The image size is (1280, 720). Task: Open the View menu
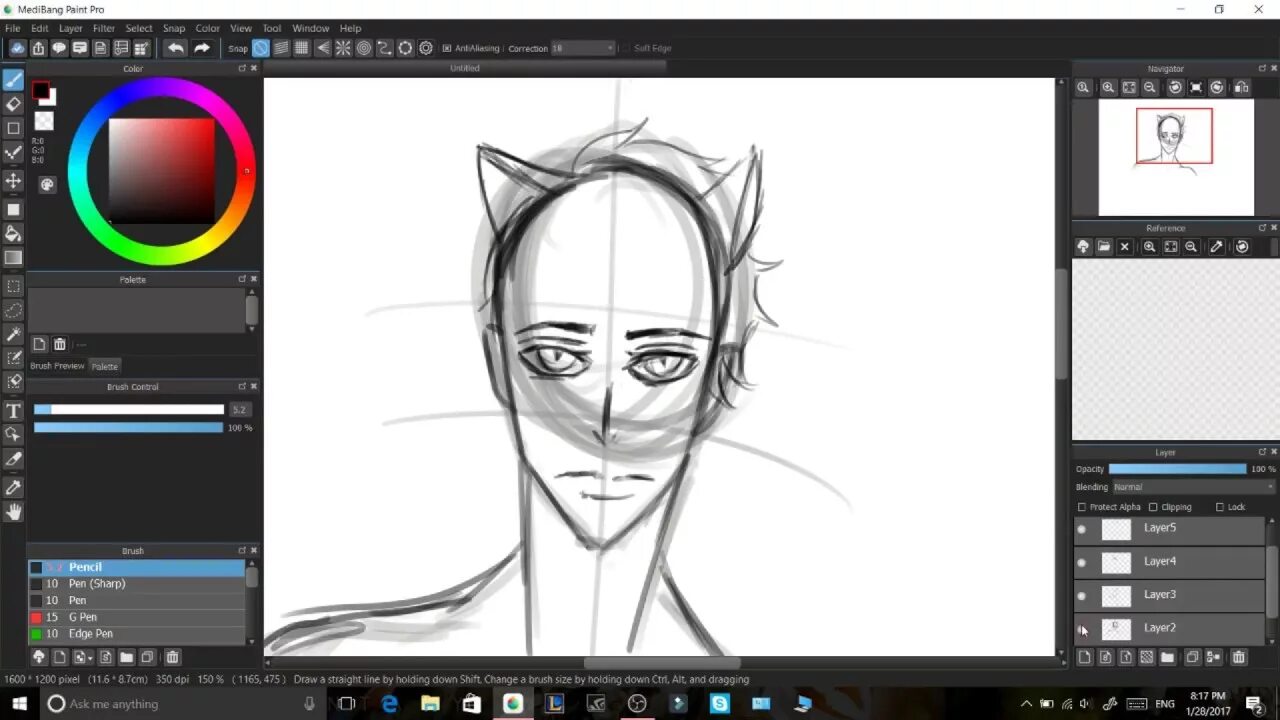[x=241, y=28]
